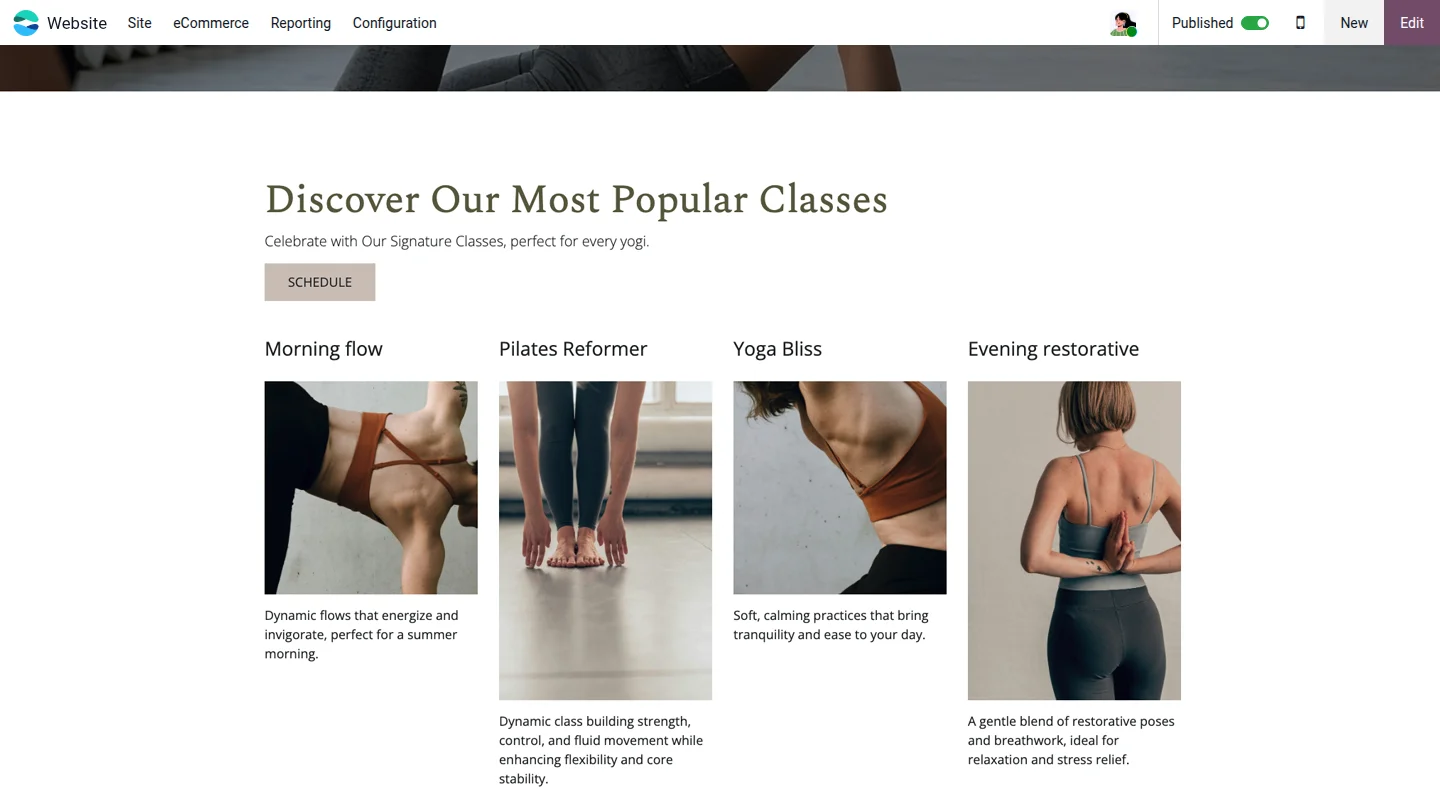Viewport: 1440px width, 810px height.
Task: Expand the Configuration dropdown menu
Action: pyautogui.click(x=395, y=23)
